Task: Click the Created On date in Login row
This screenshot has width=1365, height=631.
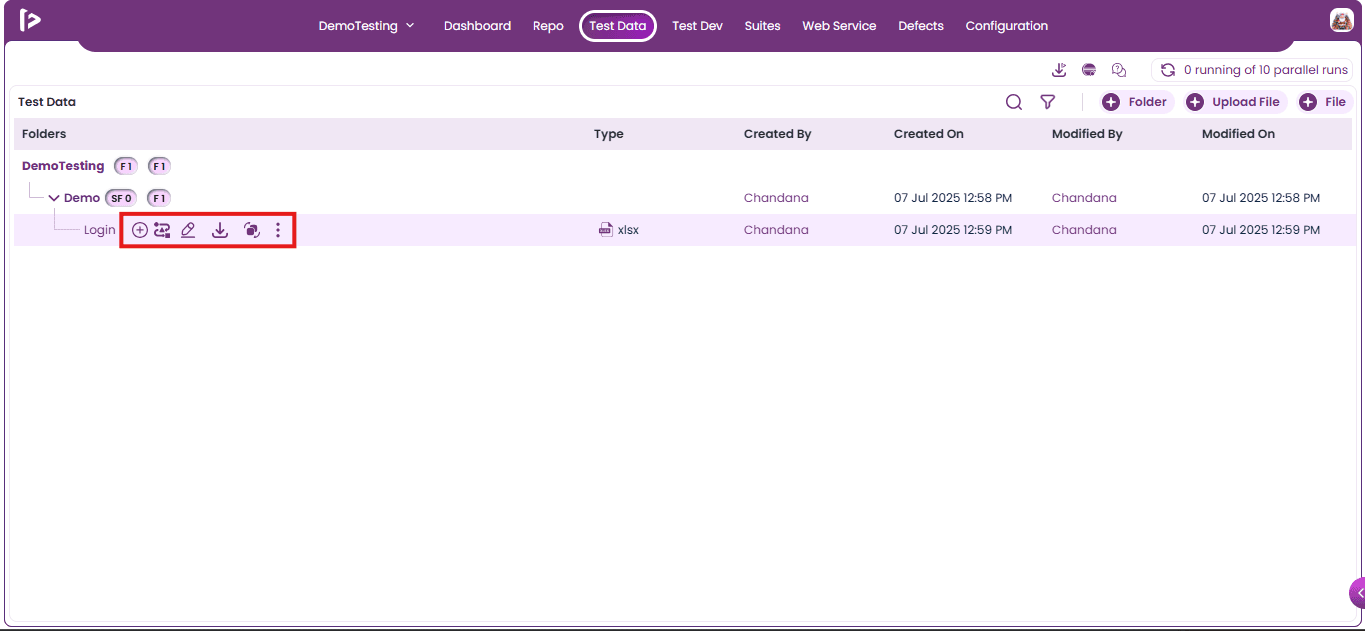Action: (953, 230)
